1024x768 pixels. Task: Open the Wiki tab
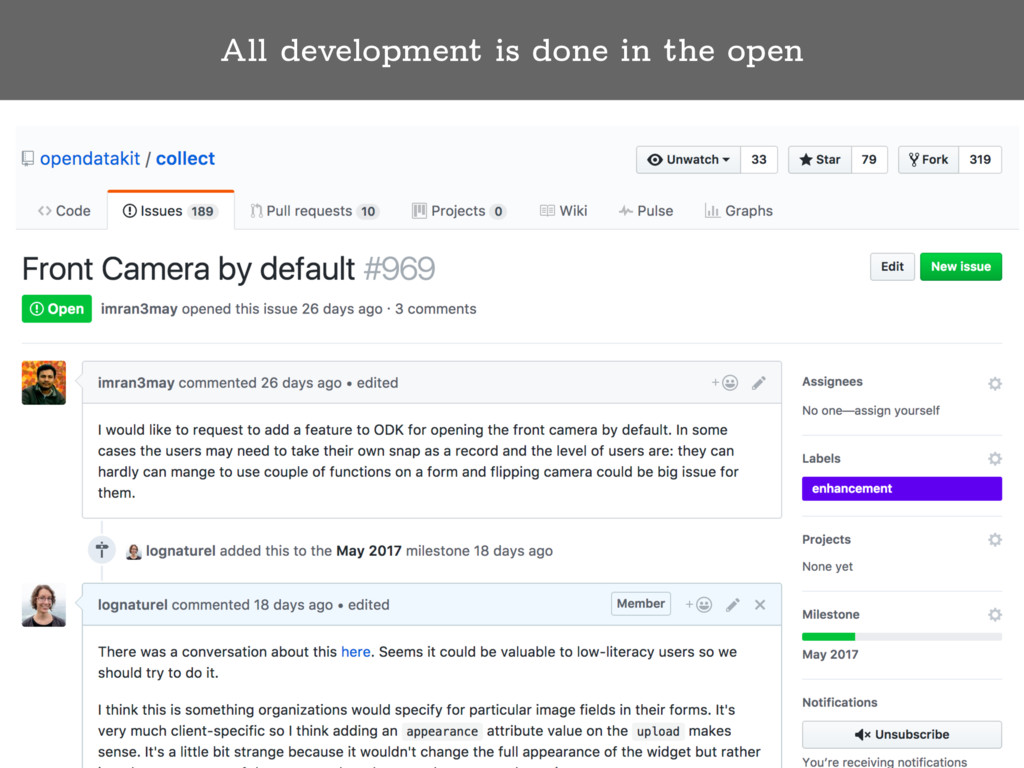click(564, 211)
